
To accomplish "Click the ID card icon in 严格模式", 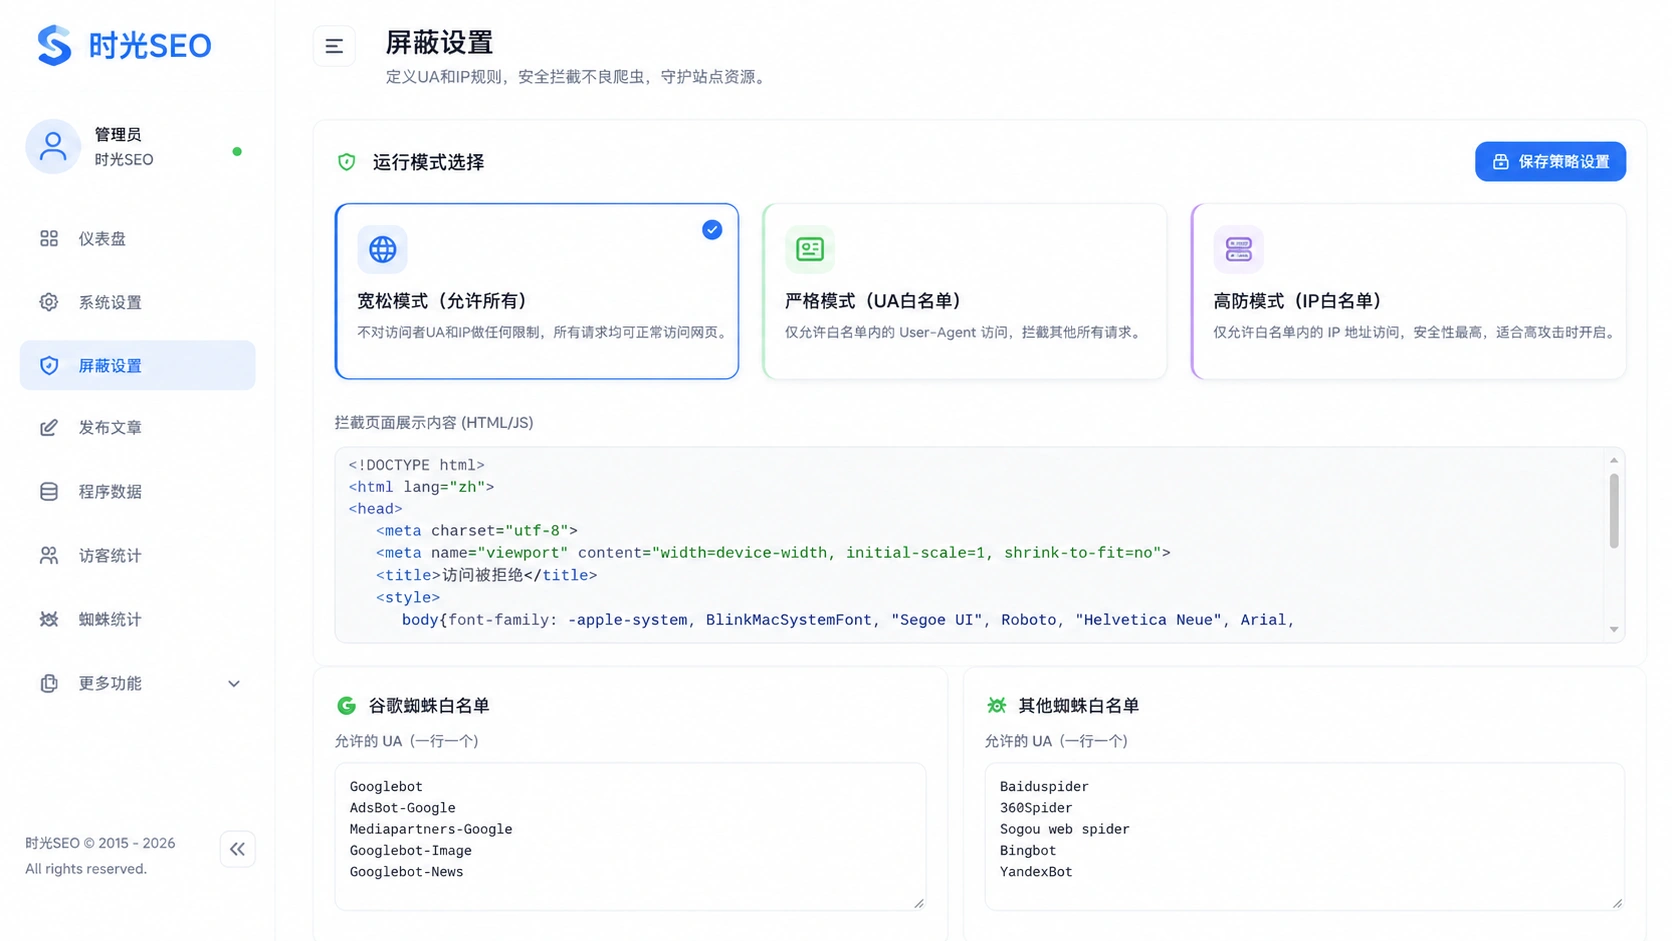I will [x=810, y=249].
